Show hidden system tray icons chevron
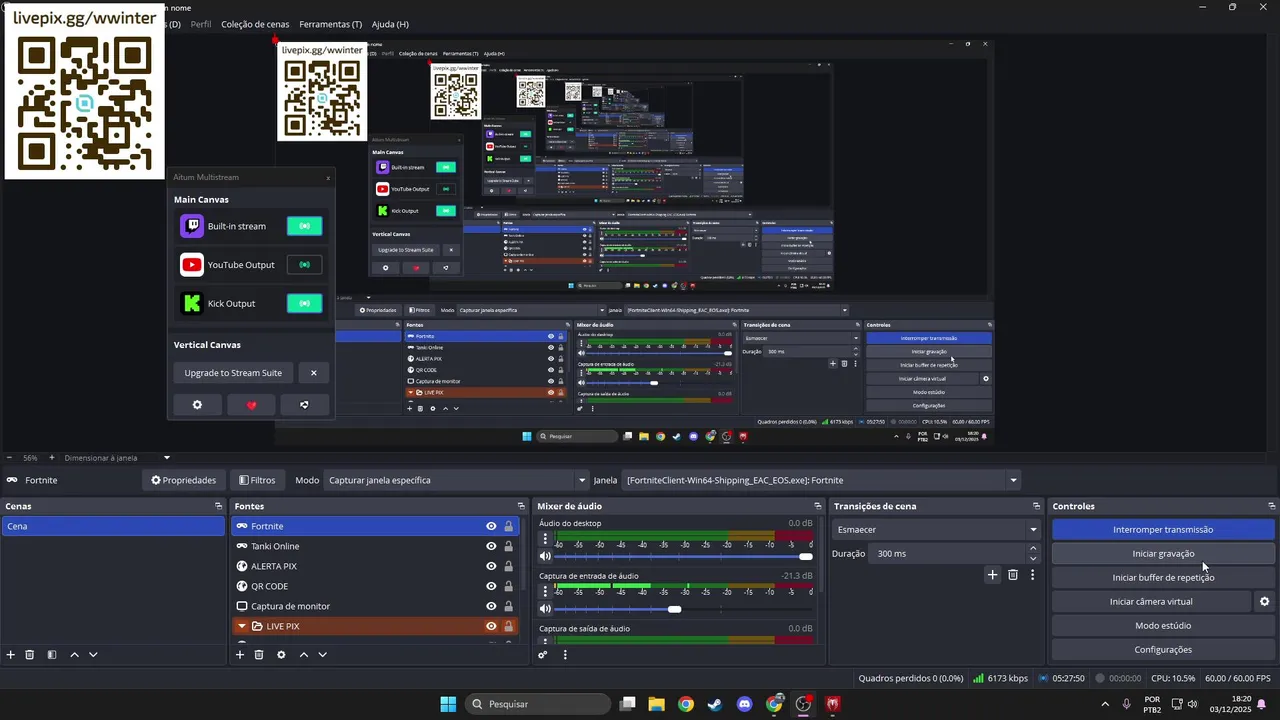The width and height of the screenshot is (1280, 720). [1105, 704]
